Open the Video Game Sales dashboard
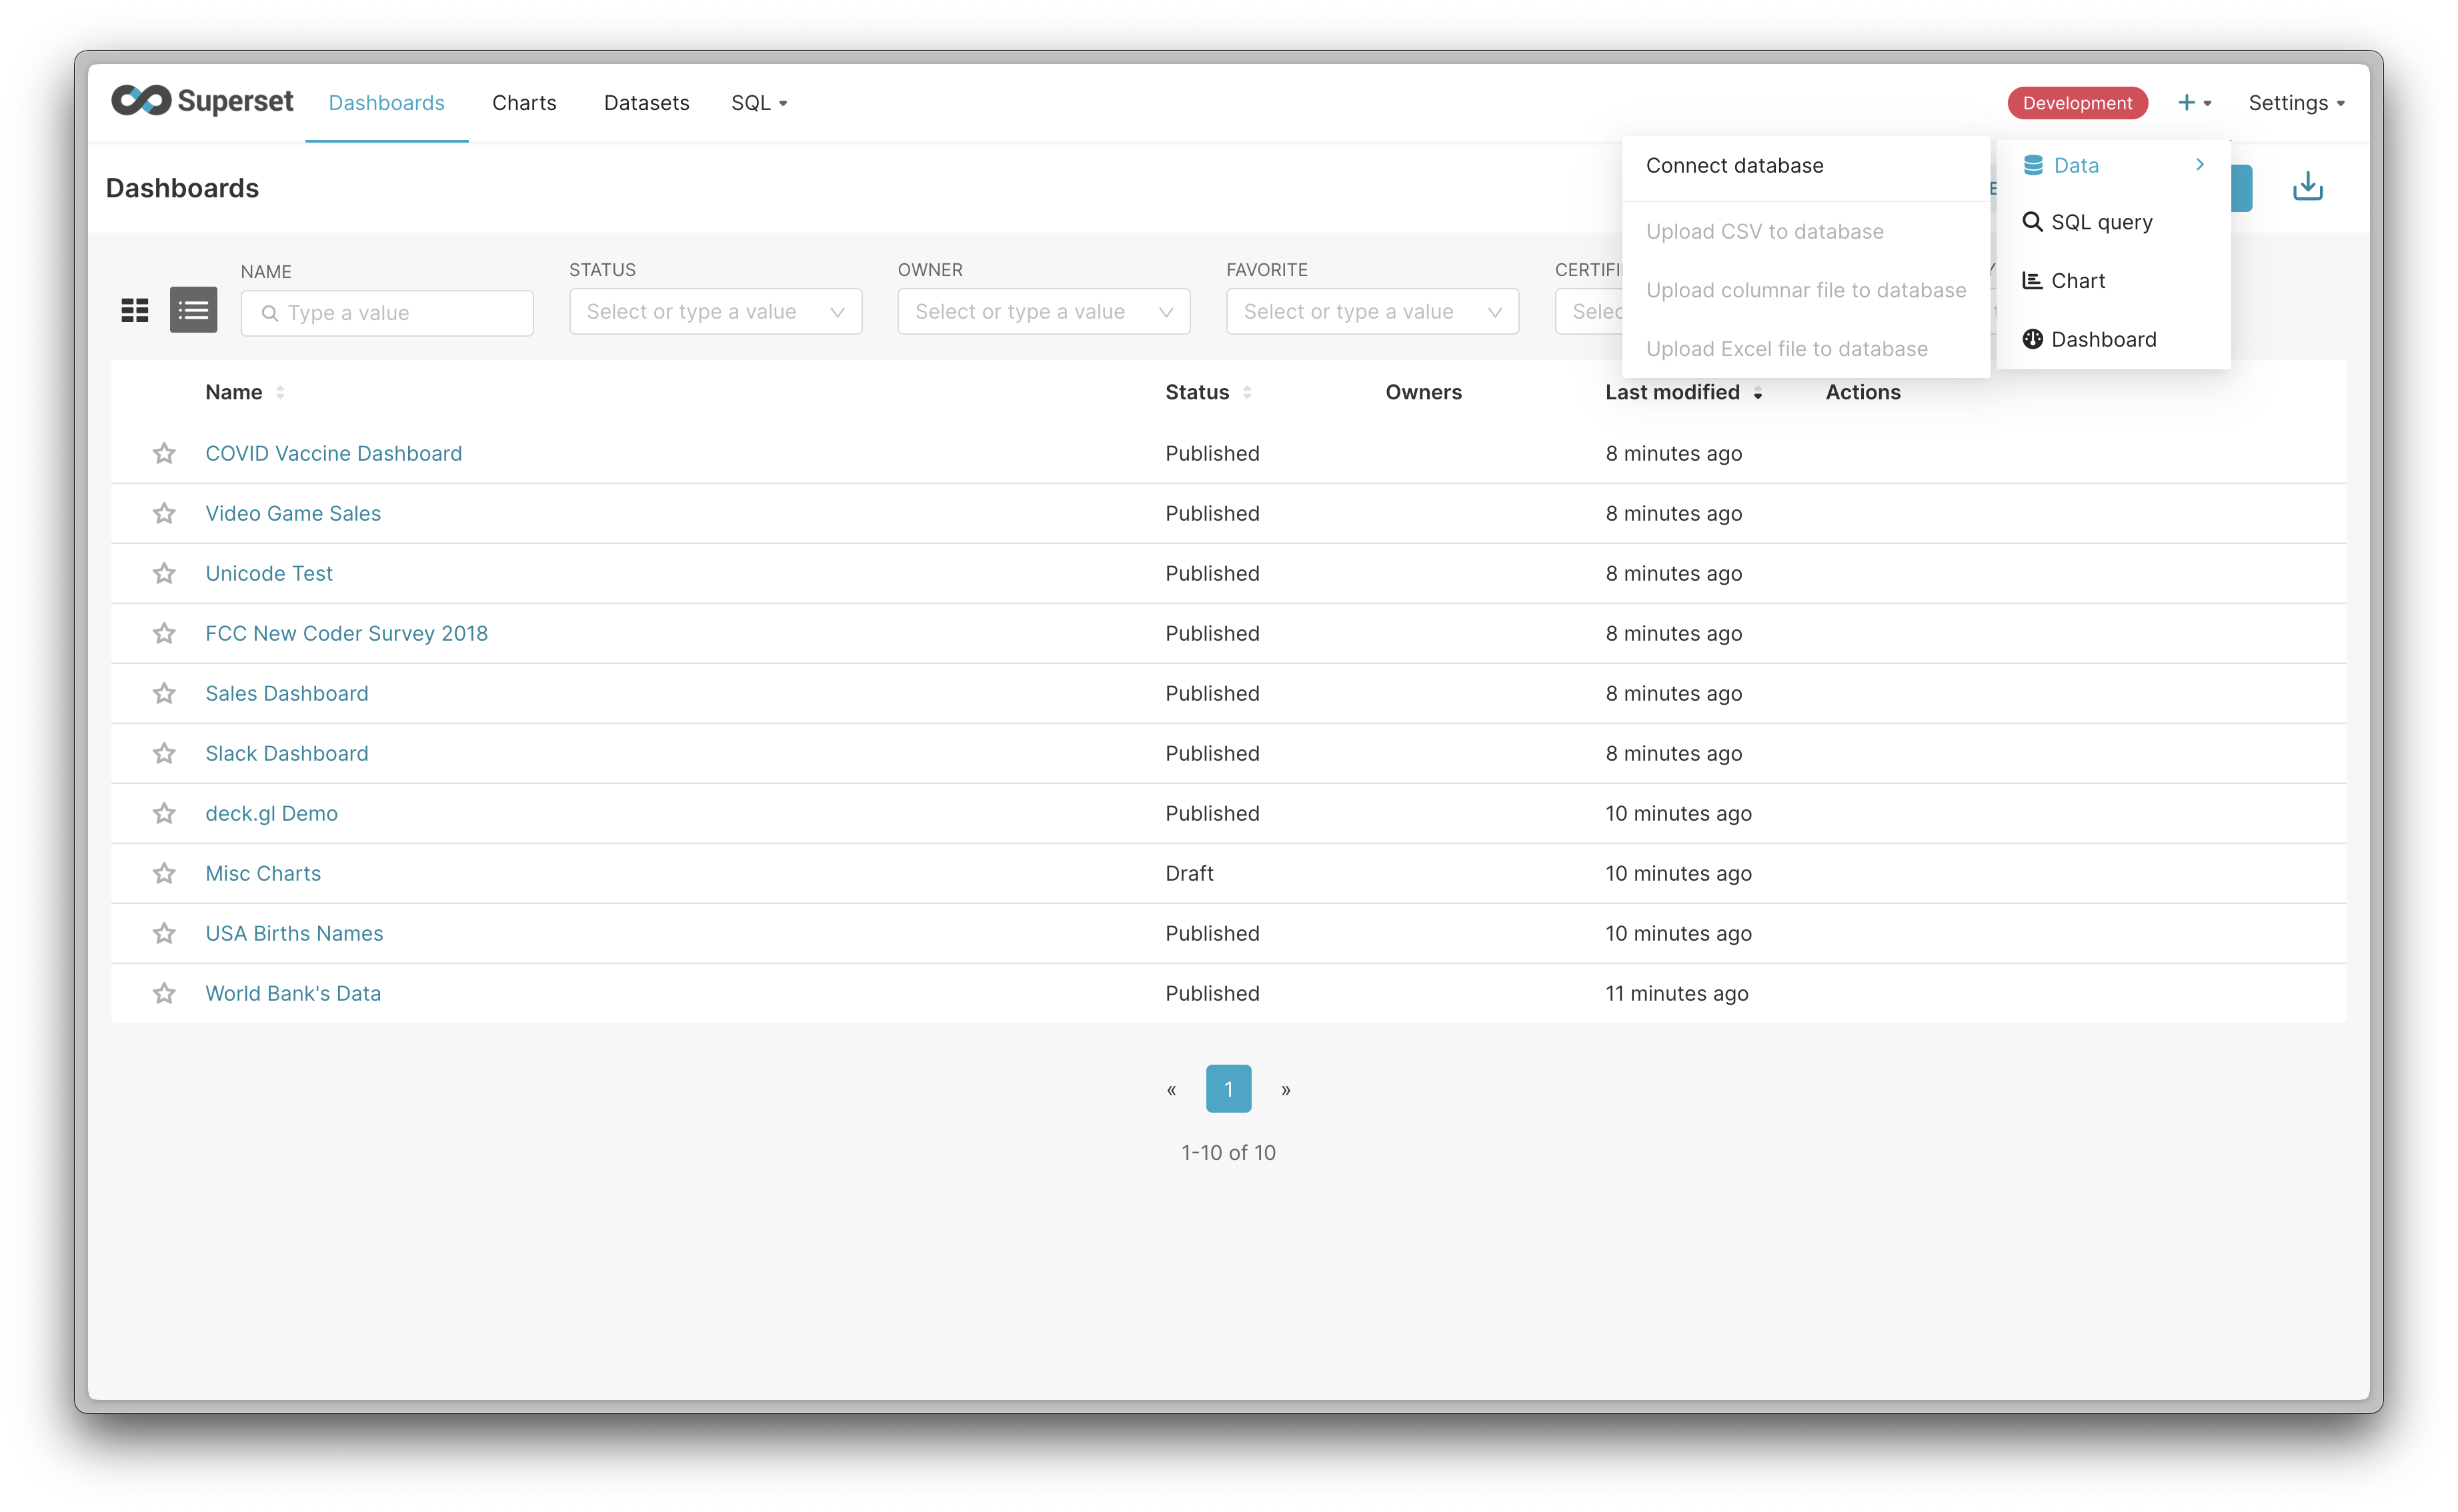Image resolution: width=2458 pixels, height=1512 pixels. pyautogui.click(x=293, y=514)
